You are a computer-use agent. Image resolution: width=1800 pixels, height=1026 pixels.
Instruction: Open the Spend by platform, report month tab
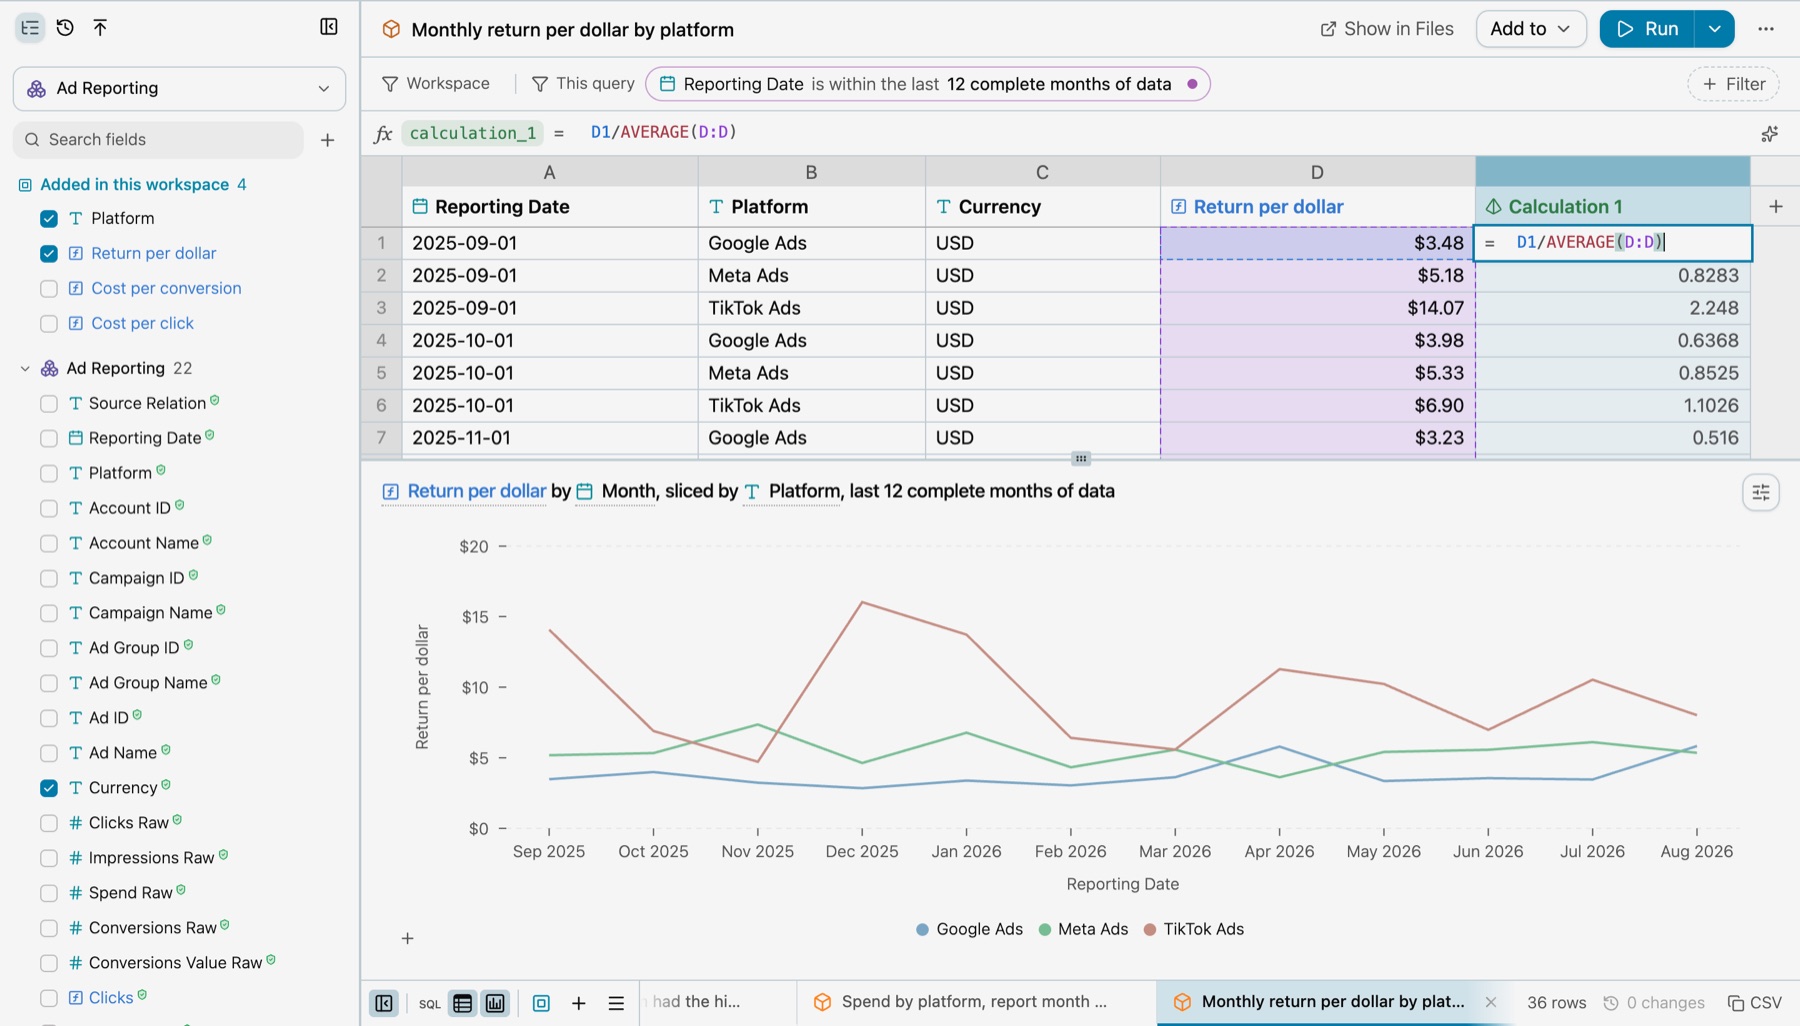click(976, 1002)
